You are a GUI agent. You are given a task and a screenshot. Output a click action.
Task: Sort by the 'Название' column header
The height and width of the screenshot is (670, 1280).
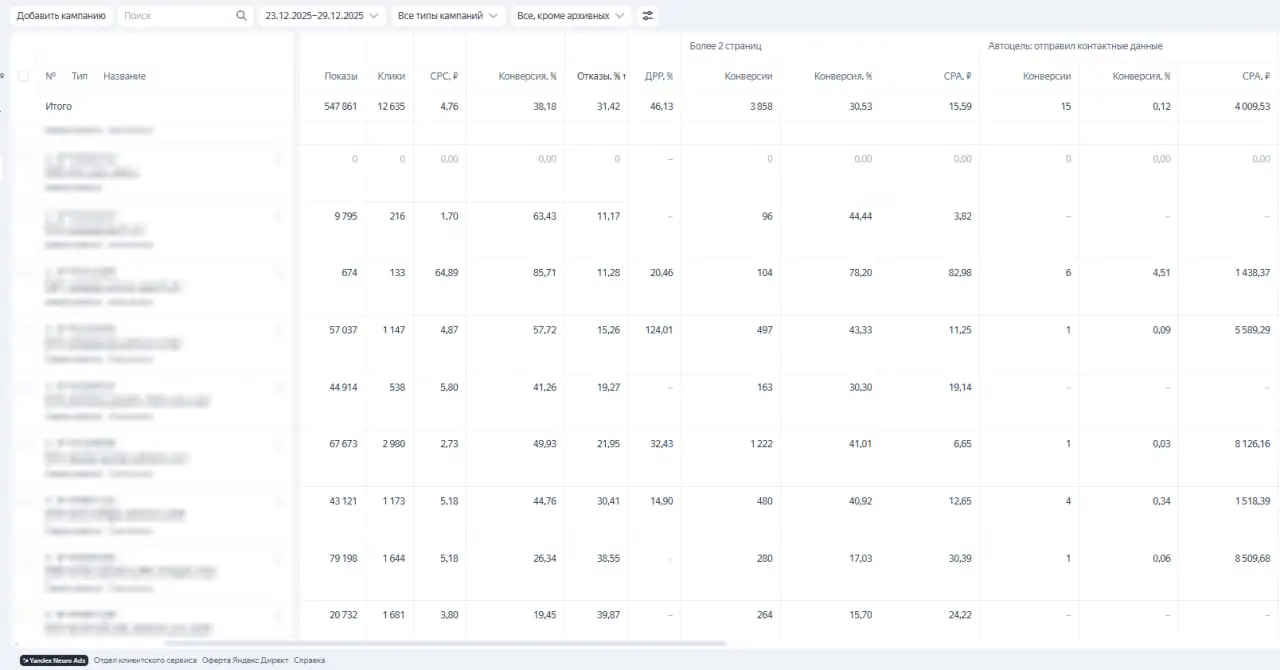124,76
